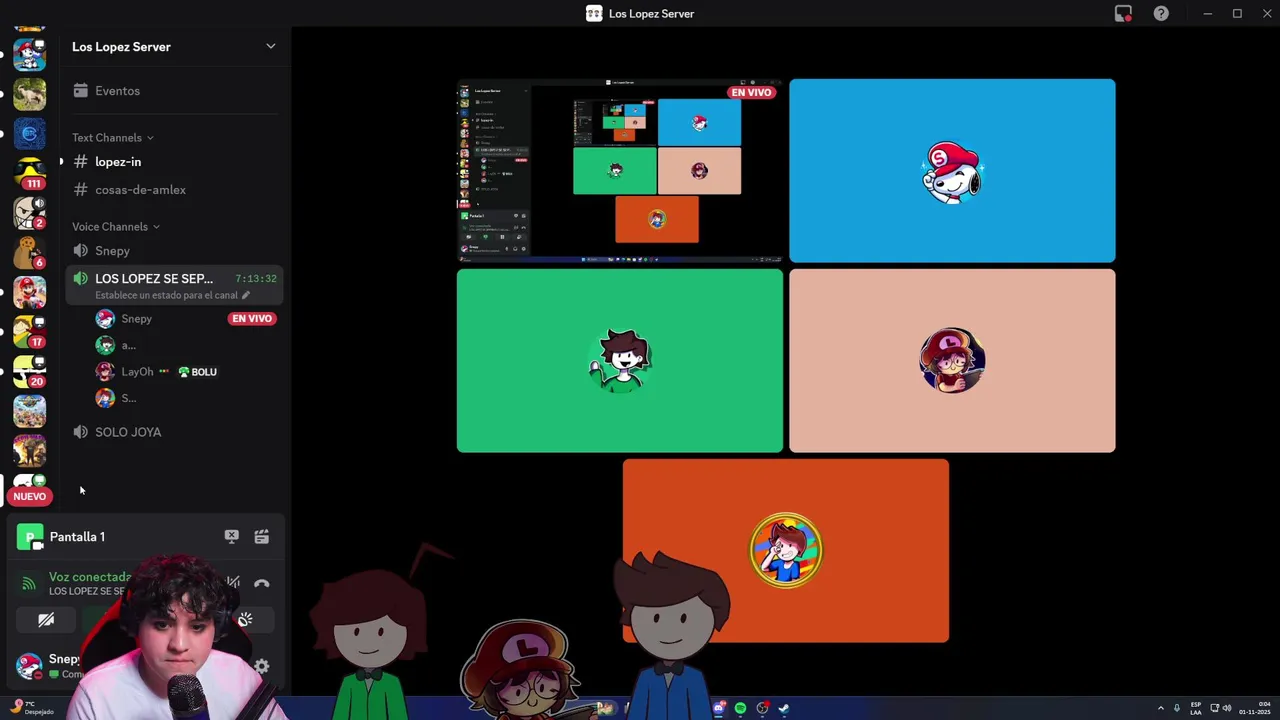Open the cookie server icon with badge 6

tap(29, 252)
